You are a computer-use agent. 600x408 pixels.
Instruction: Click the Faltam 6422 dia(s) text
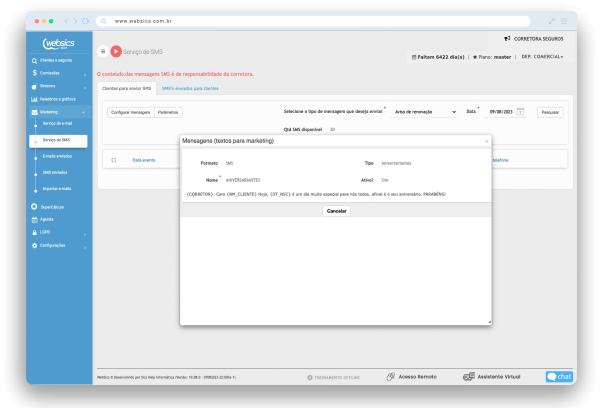pyautogui.click(x=438, y=57)
